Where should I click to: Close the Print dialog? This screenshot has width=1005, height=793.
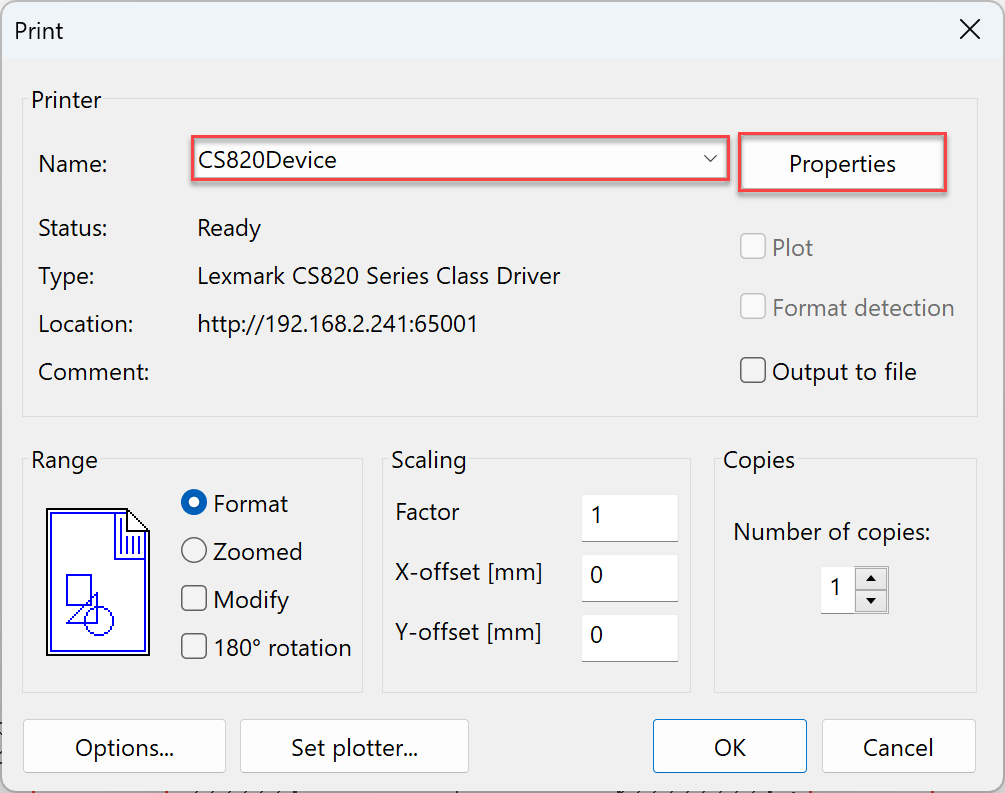[969, 30]
